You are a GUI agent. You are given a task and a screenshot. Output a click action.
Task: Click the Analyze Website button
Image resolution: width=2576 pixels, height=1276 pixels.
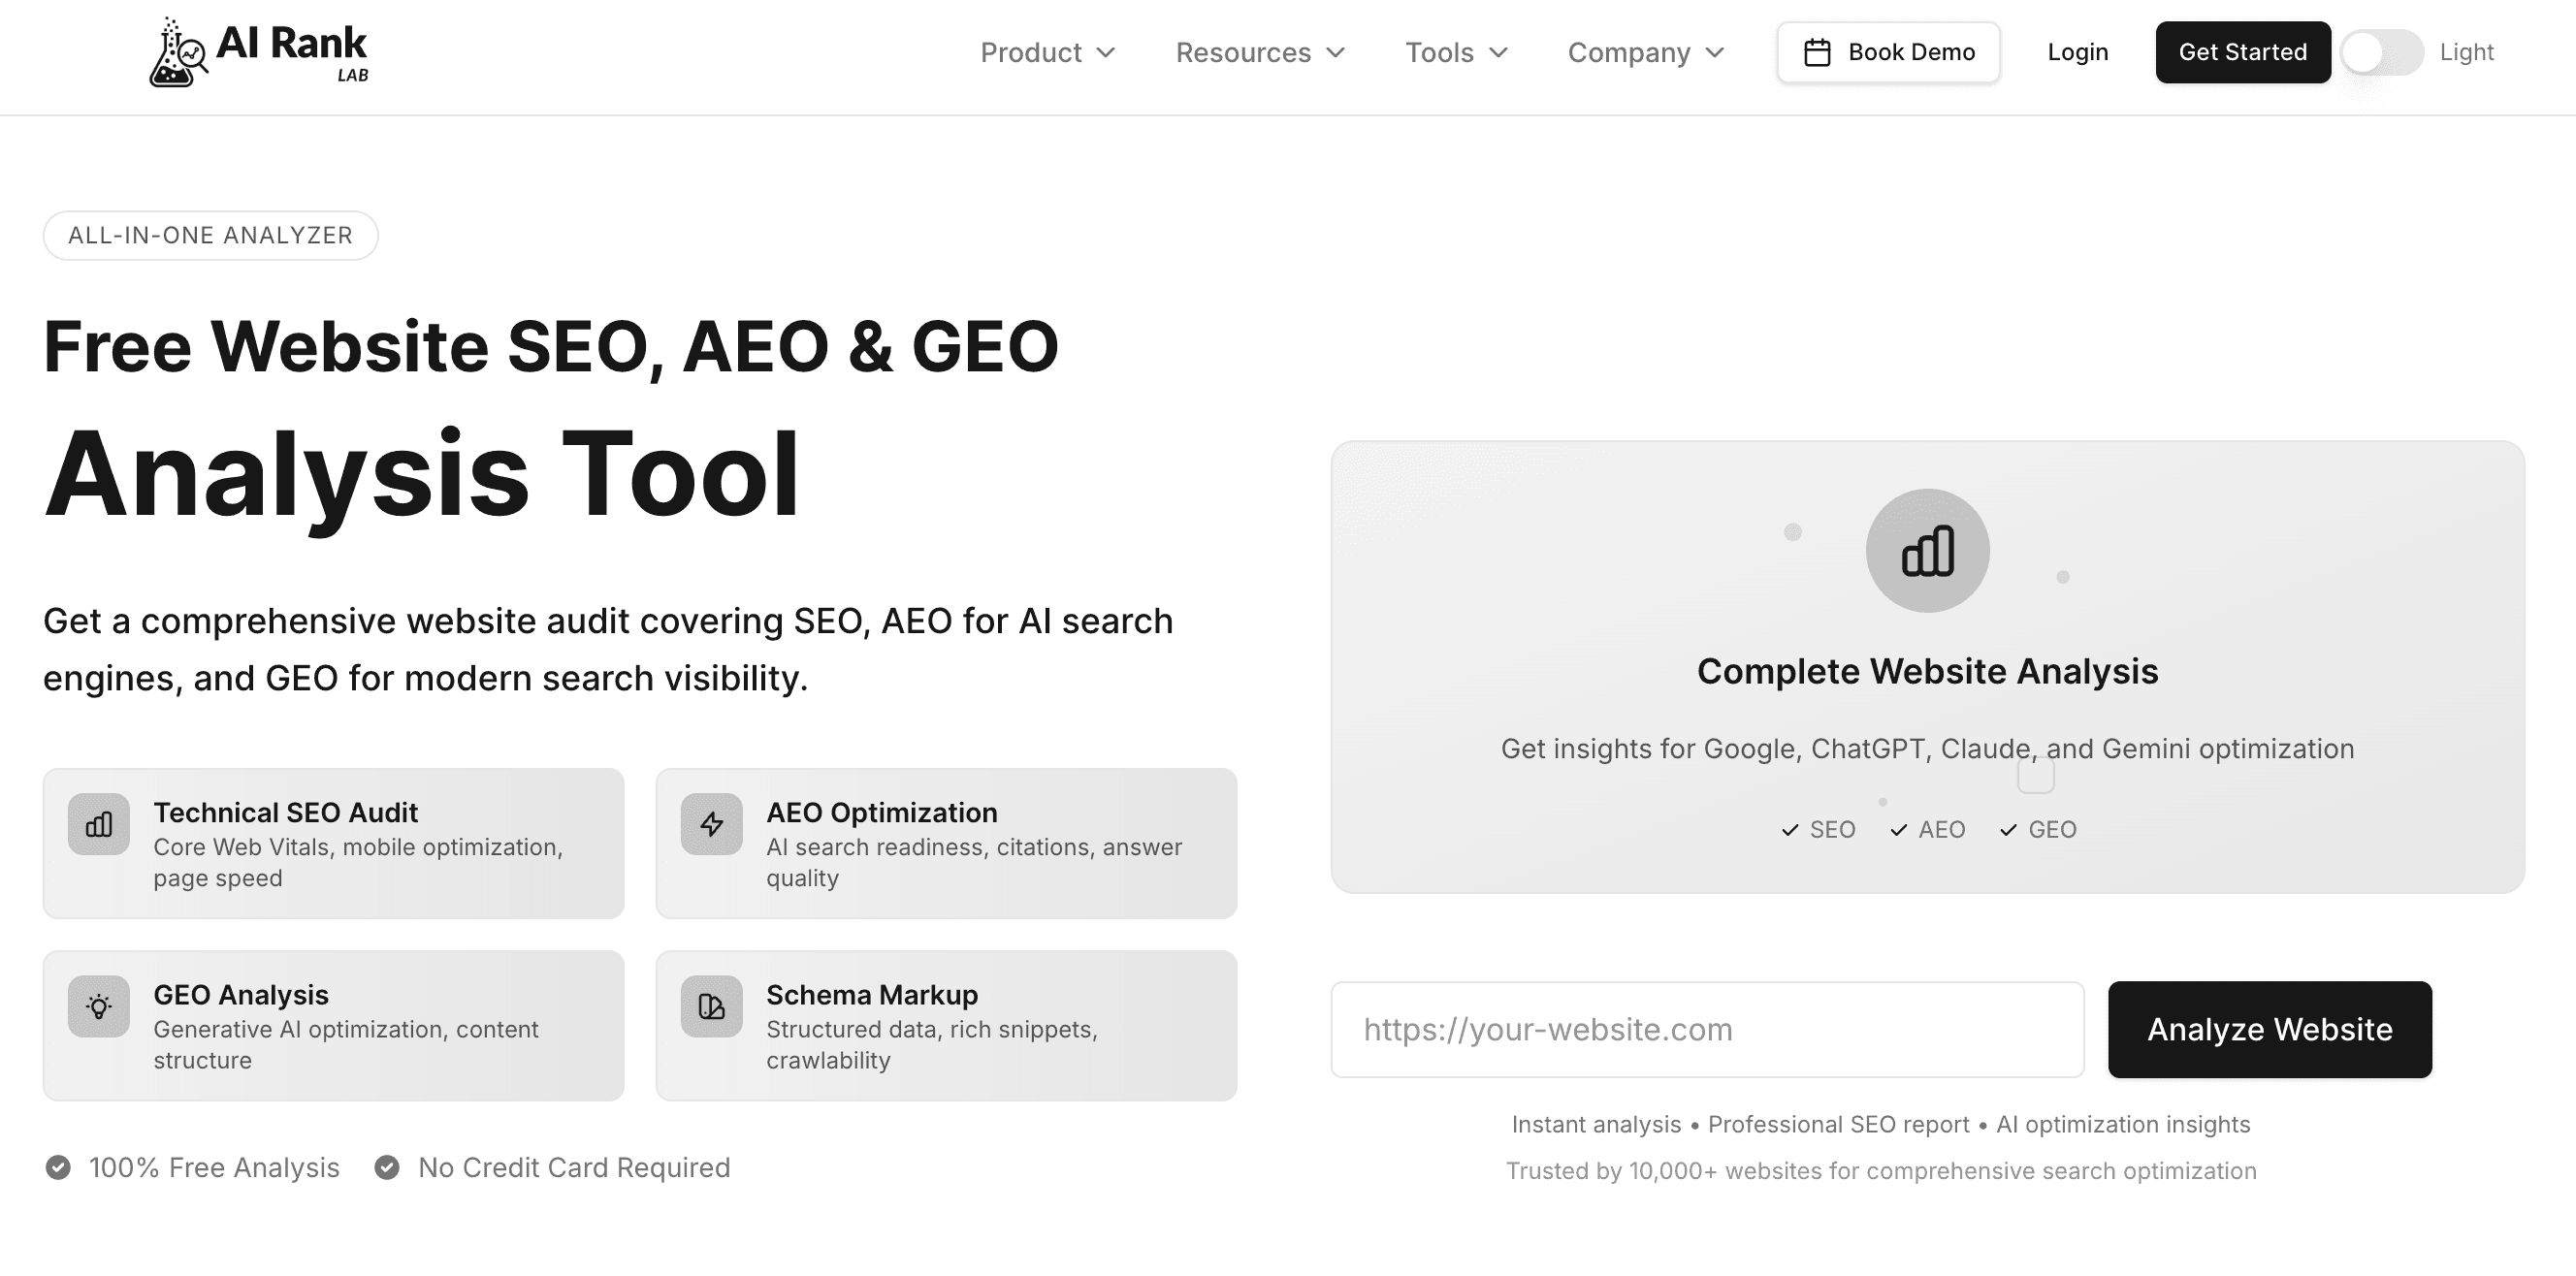[2269, 1029]
